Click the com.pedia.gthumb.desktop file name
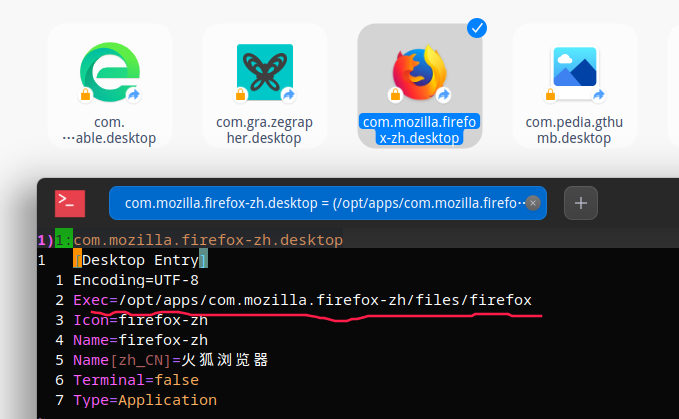679x419 pixels. click(x=575, y=130)
